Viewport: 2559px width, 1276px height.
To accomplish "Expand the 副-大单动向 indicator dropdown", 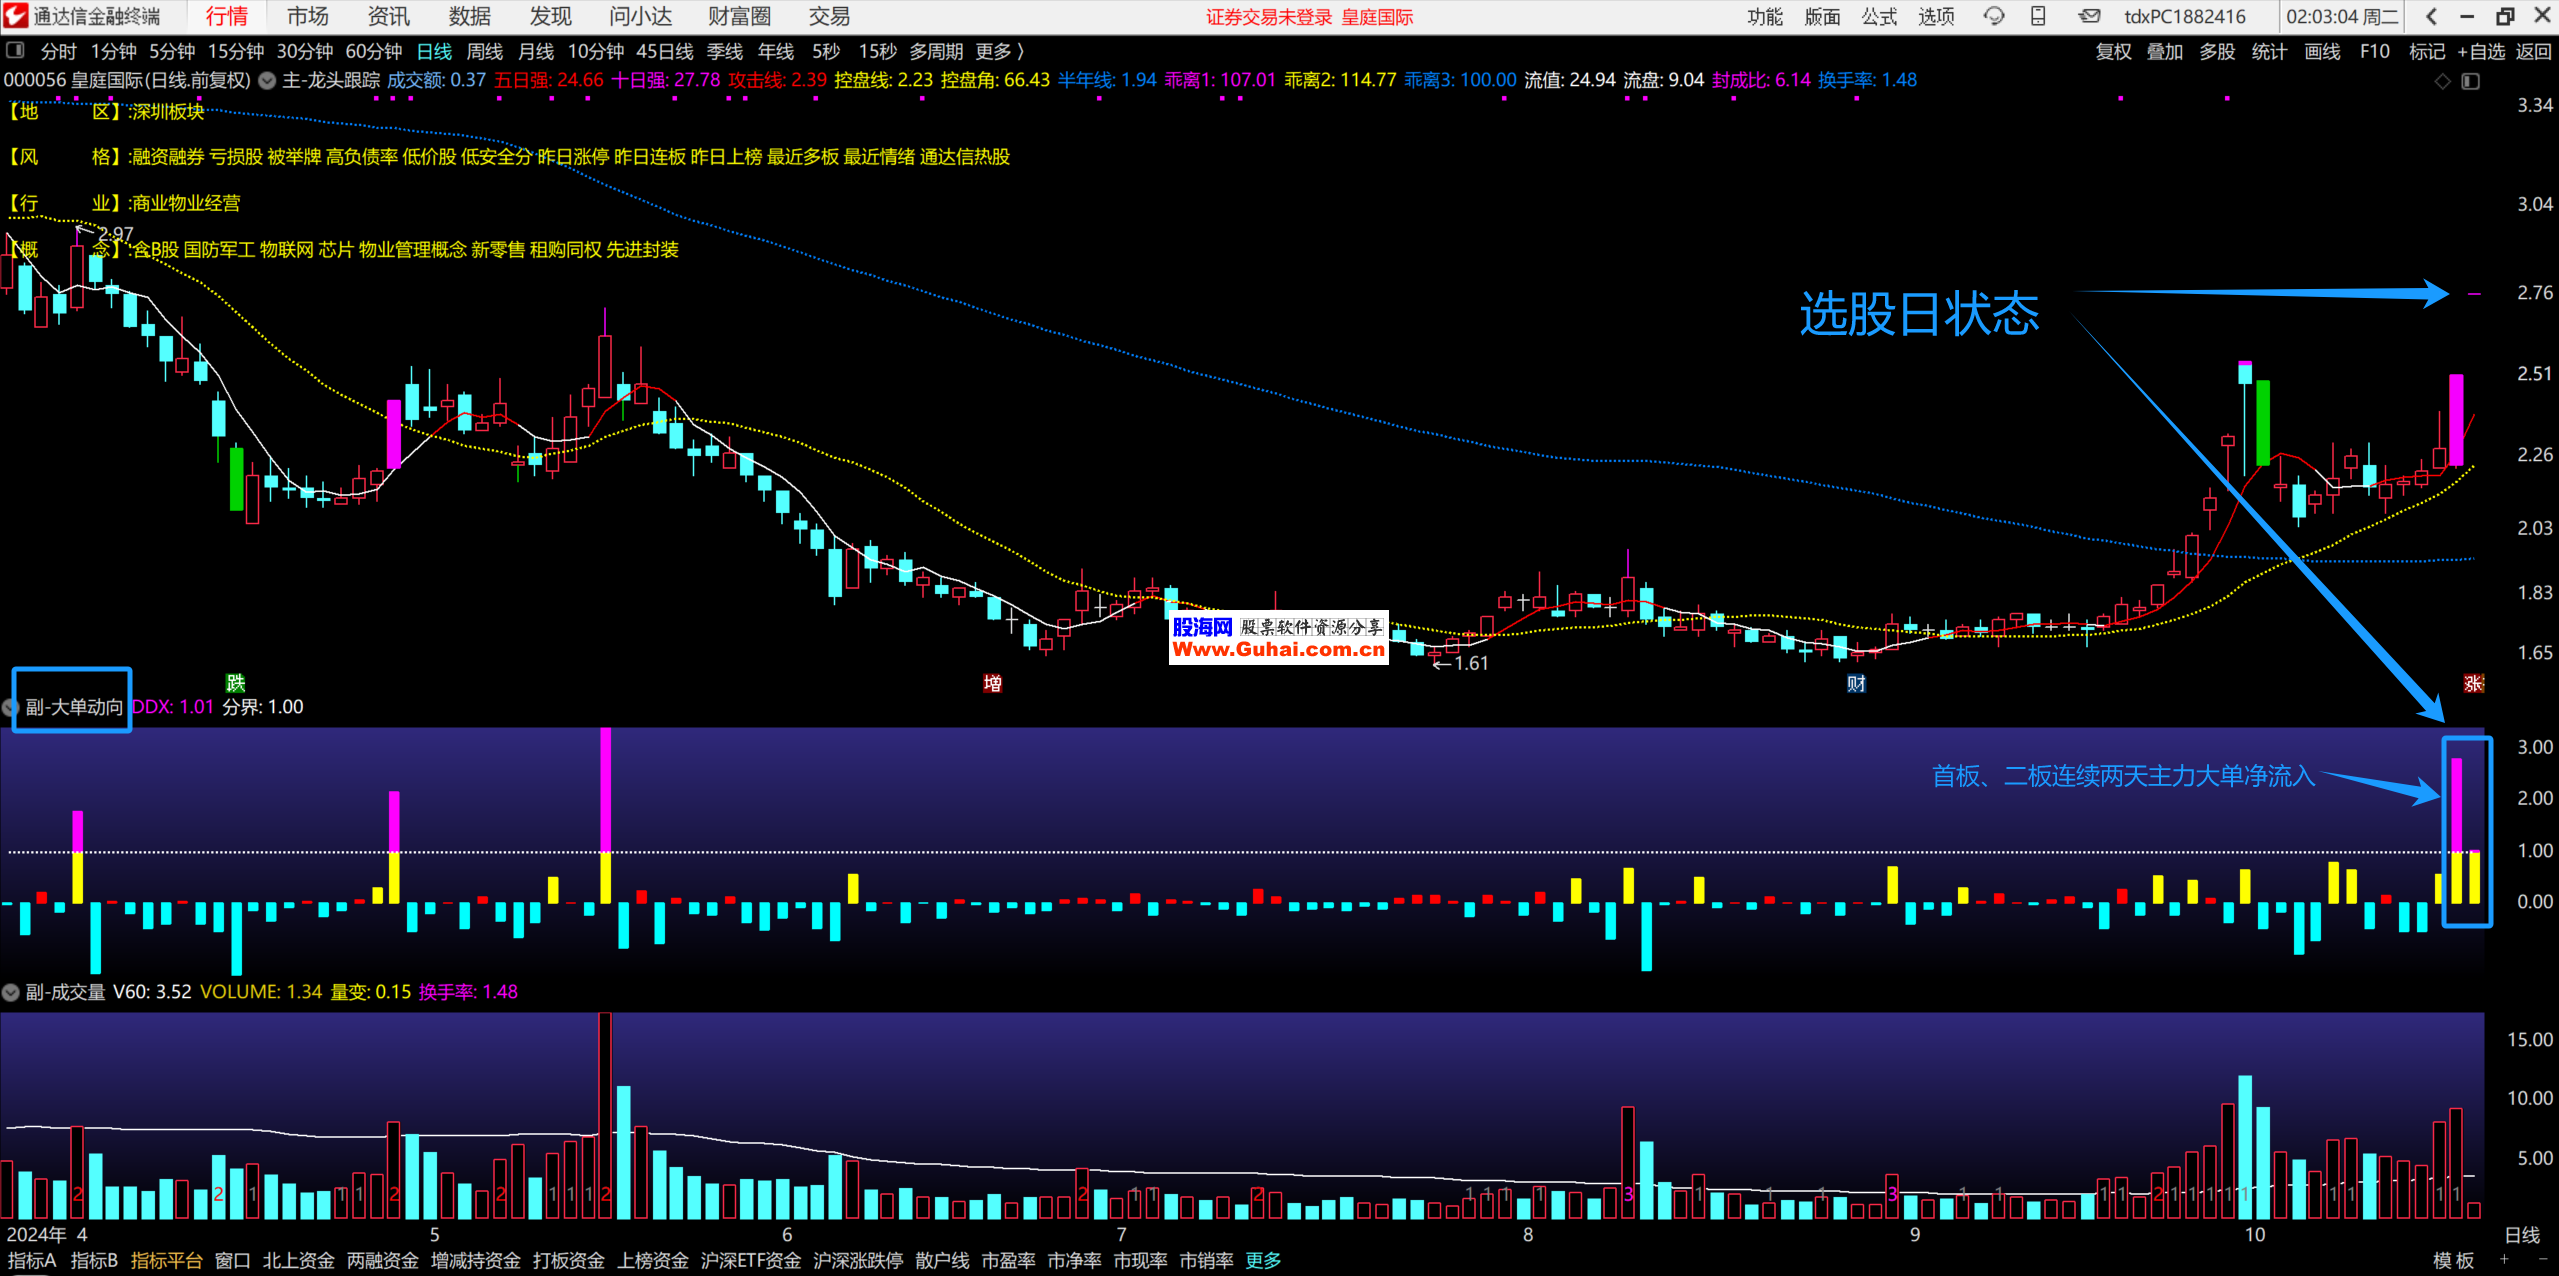I will [x=11, y=708].
